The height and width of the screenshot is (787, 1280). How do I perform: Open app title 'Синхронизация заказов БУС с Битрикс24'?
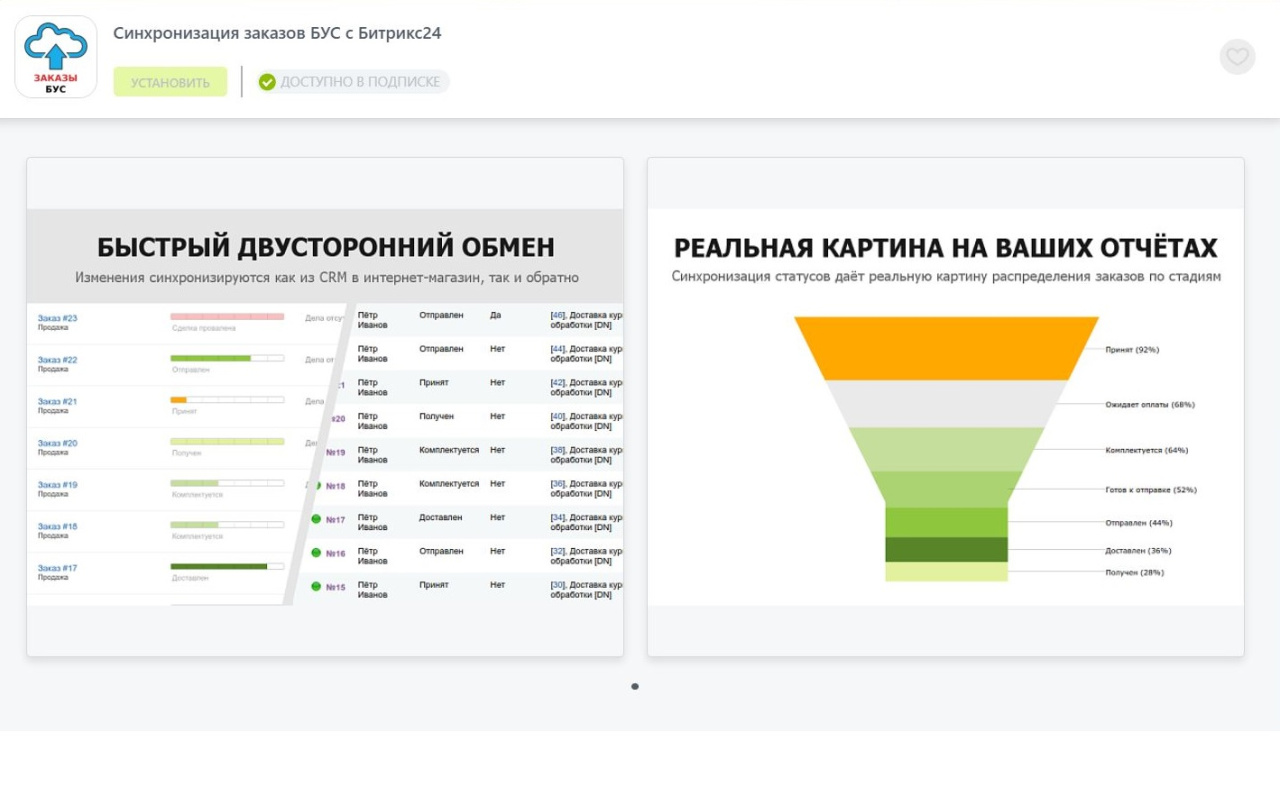[x=277, y=33]
